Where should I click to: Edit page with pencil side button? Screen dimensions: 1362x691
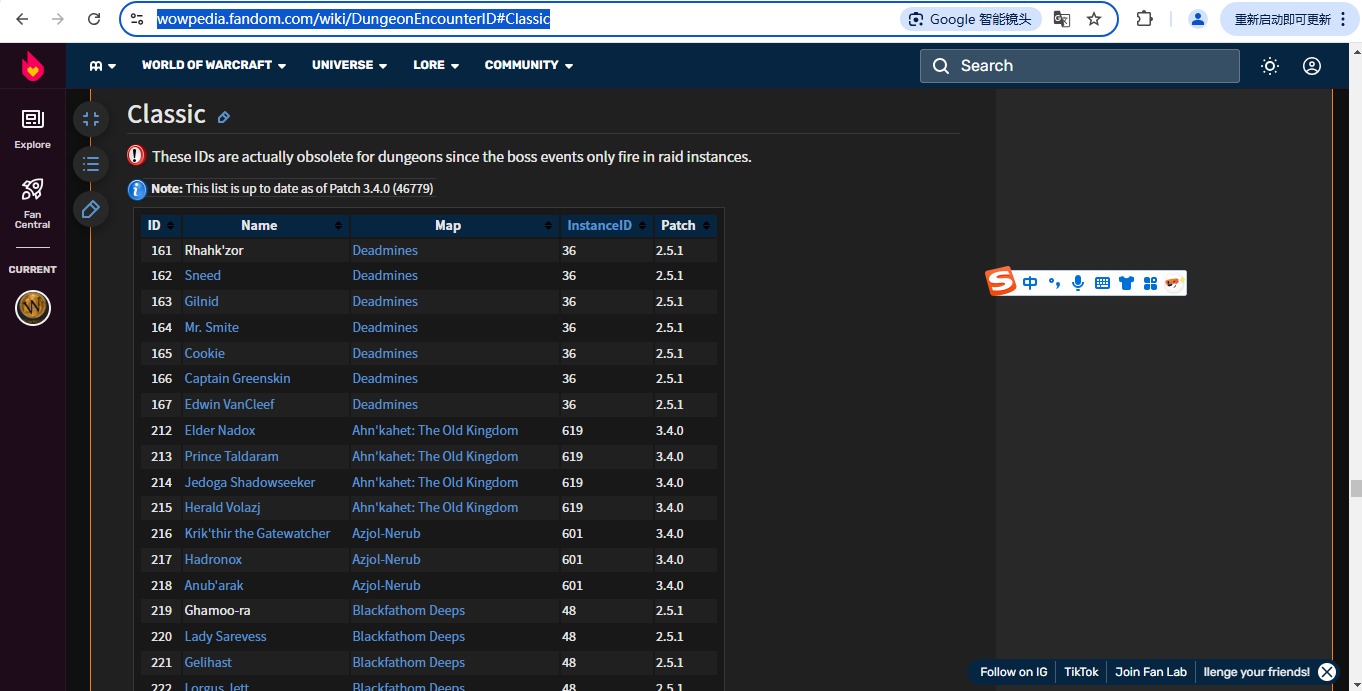91,209
